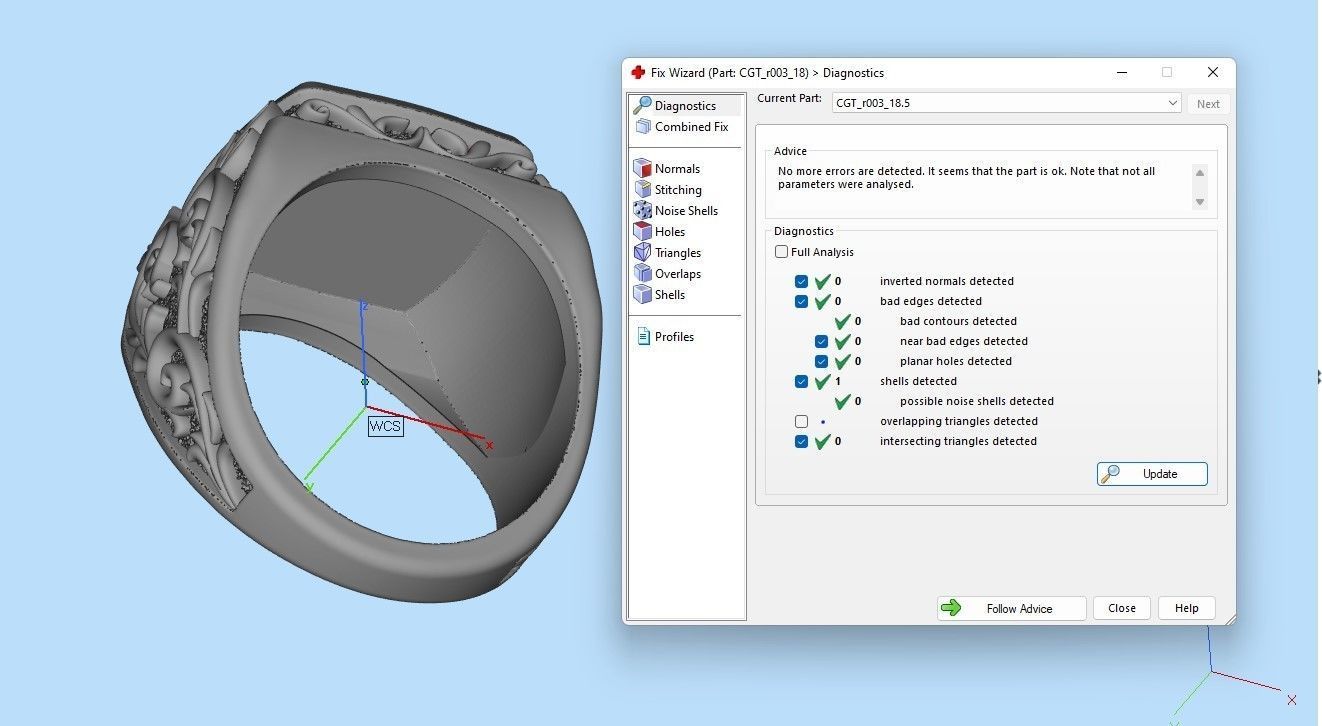1322x726 pixels.
Task: Open Profiles in the sidebar
Action: tap(674, 337)
